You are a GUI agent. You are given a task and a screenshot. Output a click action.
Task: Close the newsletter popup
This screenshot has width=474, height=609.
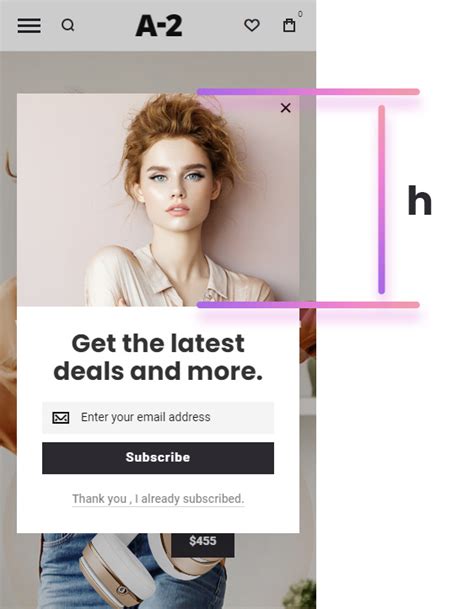286,108
